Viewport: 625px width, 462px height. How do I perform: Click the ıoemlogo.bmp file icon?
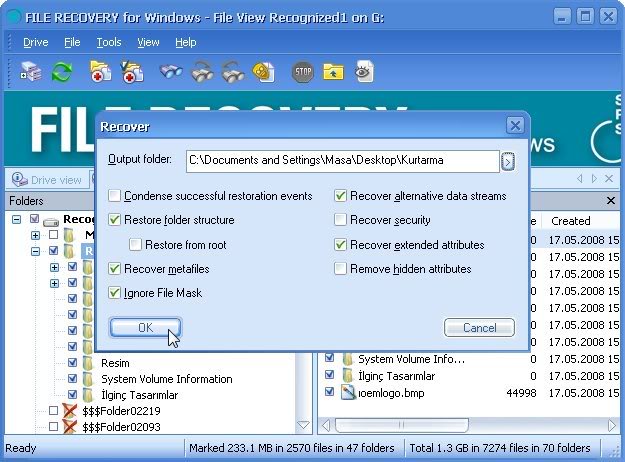click(x=348, y=393)
